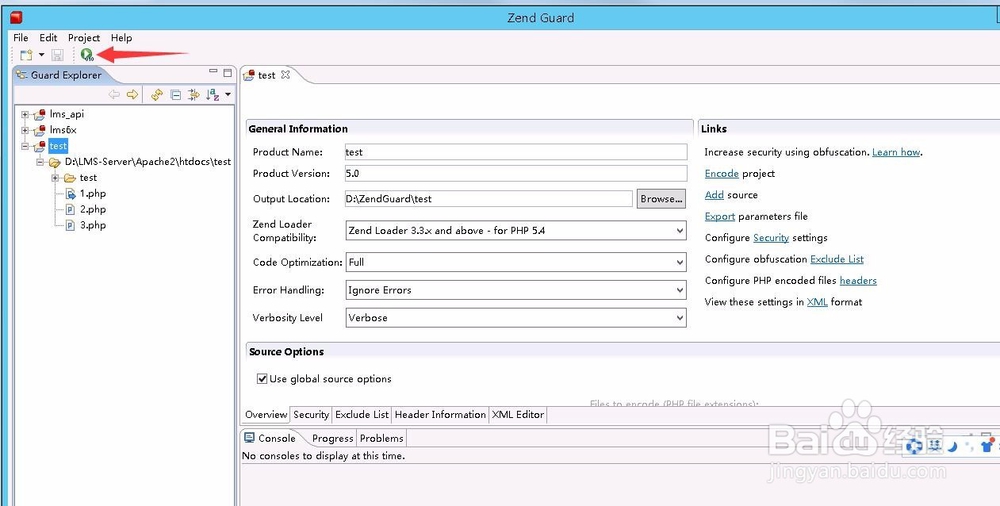Click the XML format link
The height and width of the screenshot is (506, 1000).
tap(817, 302)
